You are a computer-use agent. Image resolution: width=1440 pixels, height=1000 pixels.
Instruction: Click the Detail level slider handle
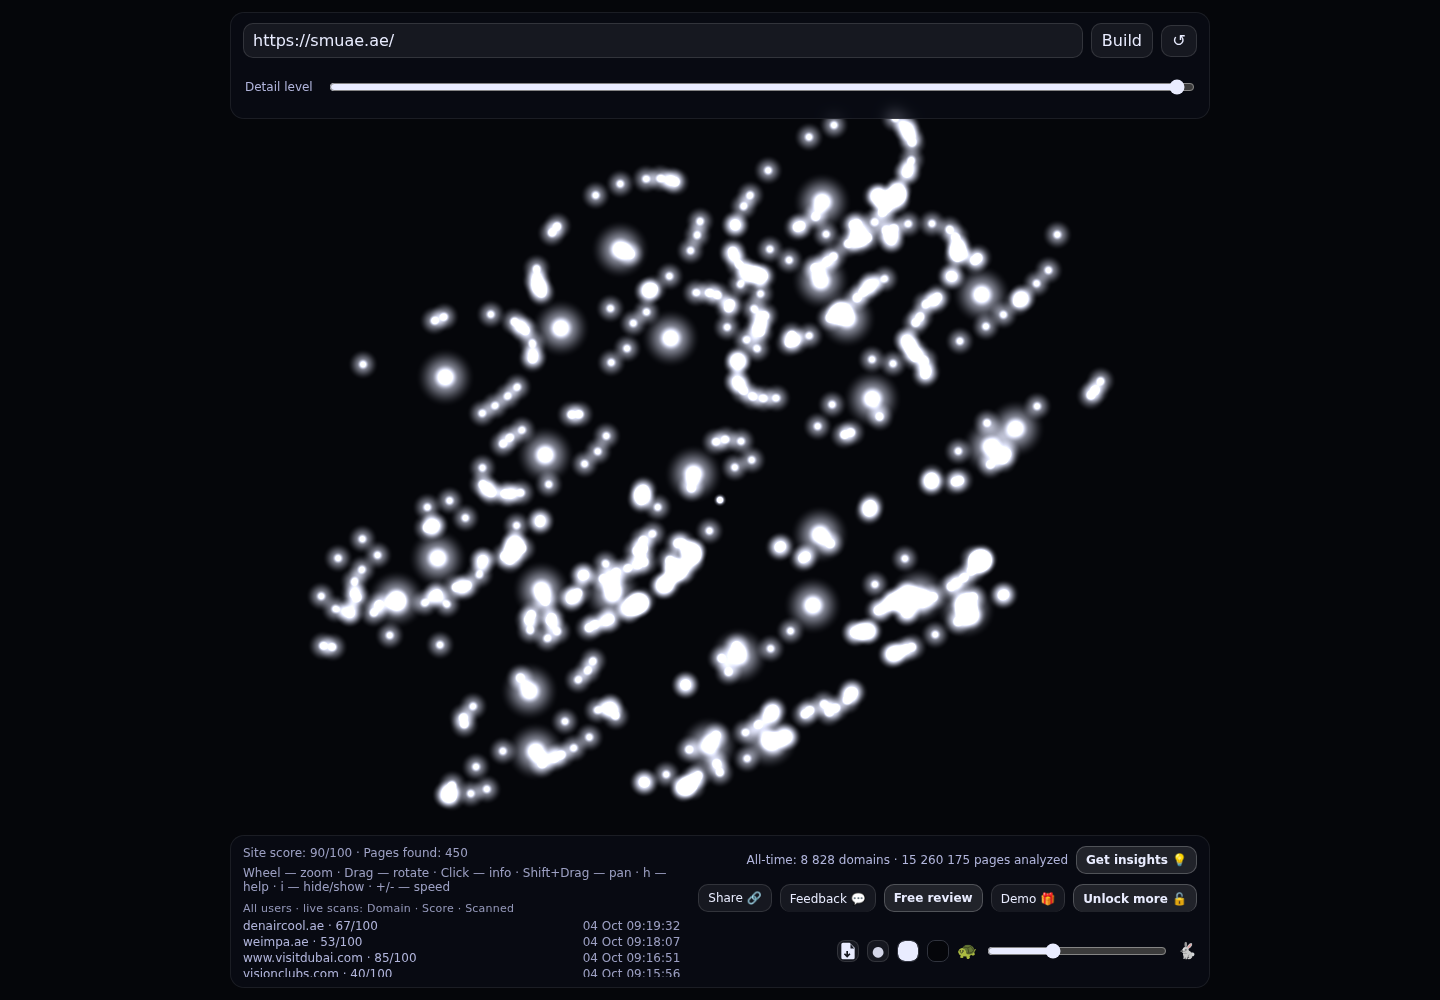[x=1177, y=87]
